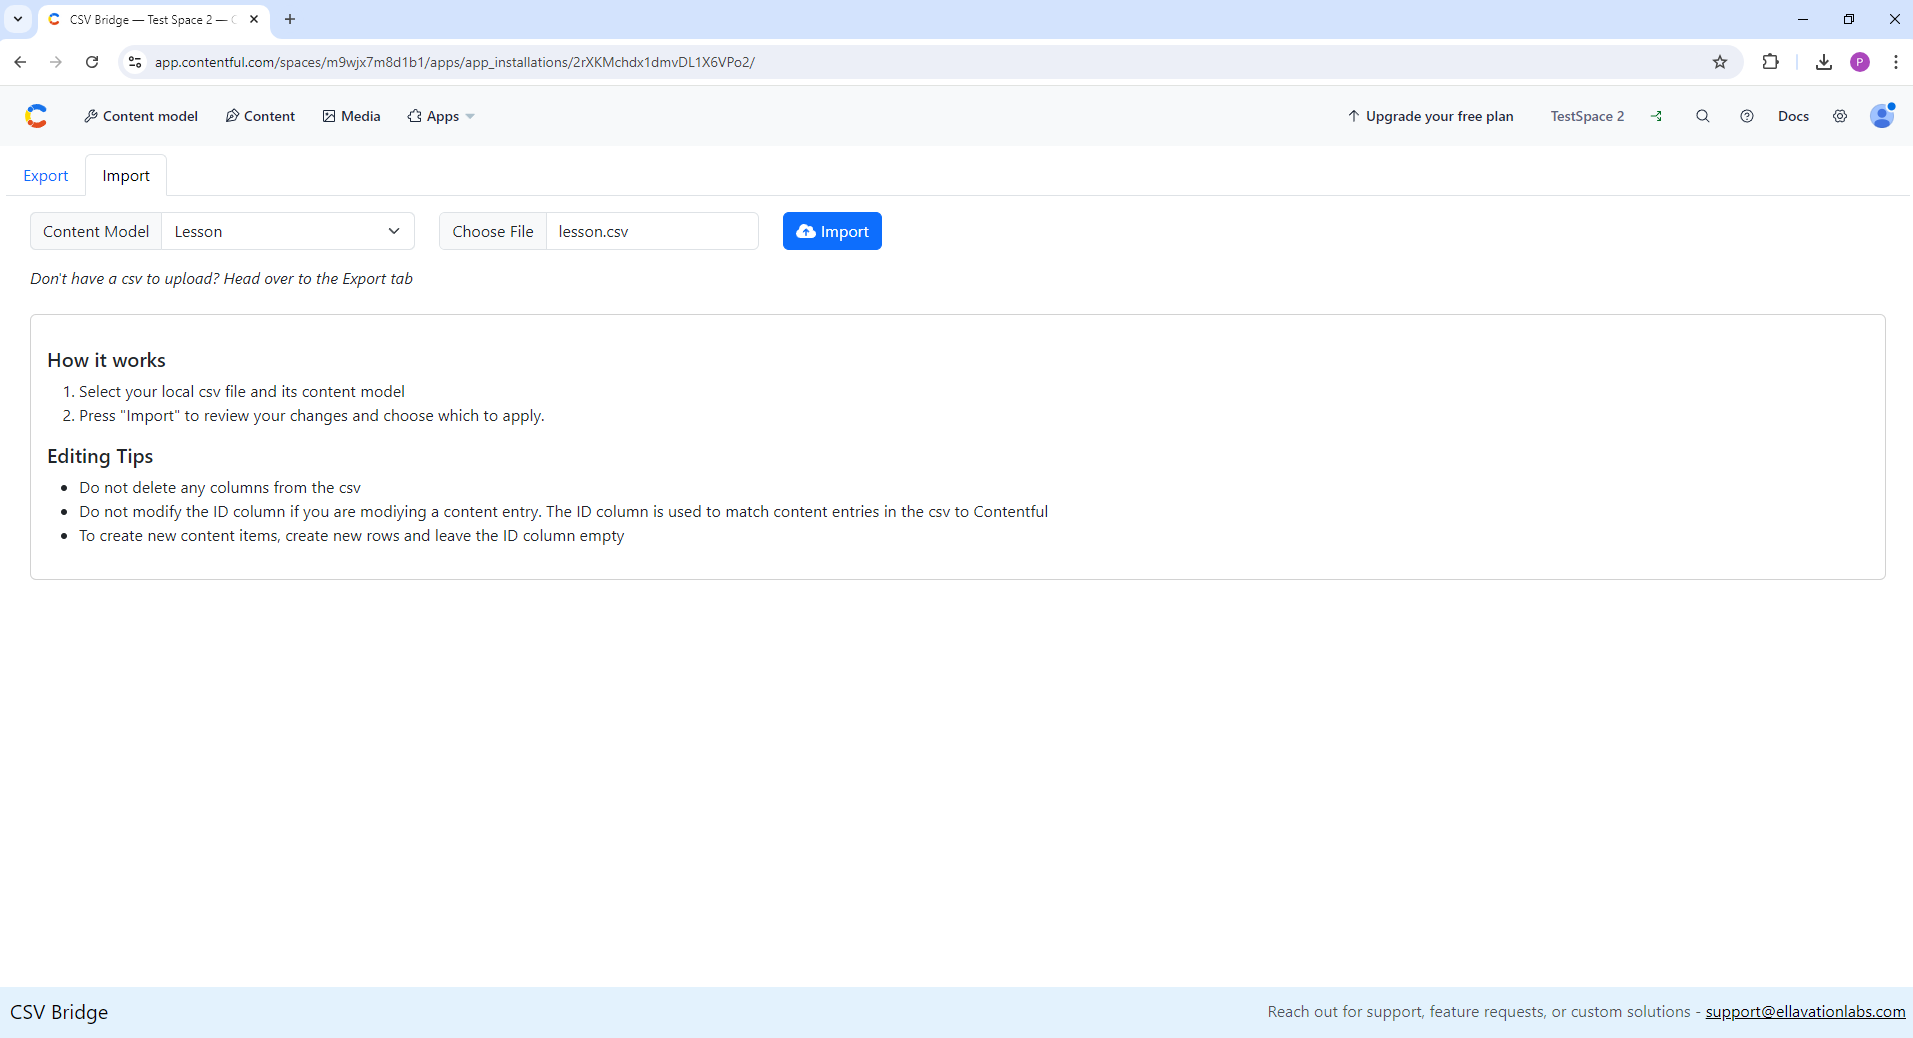The height and width of the screenshot is (1038, 1913).
Task: Click the "Don't have a csv to upload?" hint
Action: [221, 279]
